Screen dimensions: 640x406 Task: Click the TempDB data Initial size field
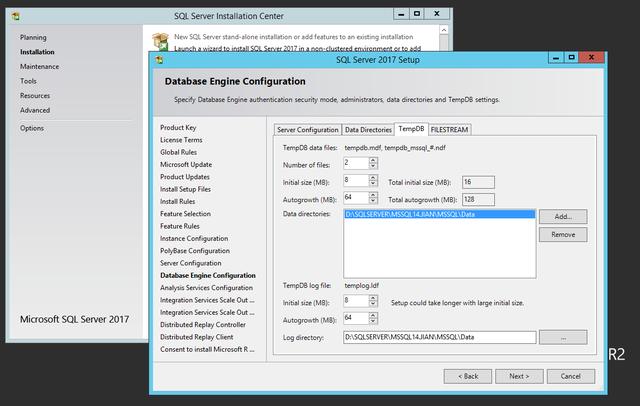(x=356, y=181)
